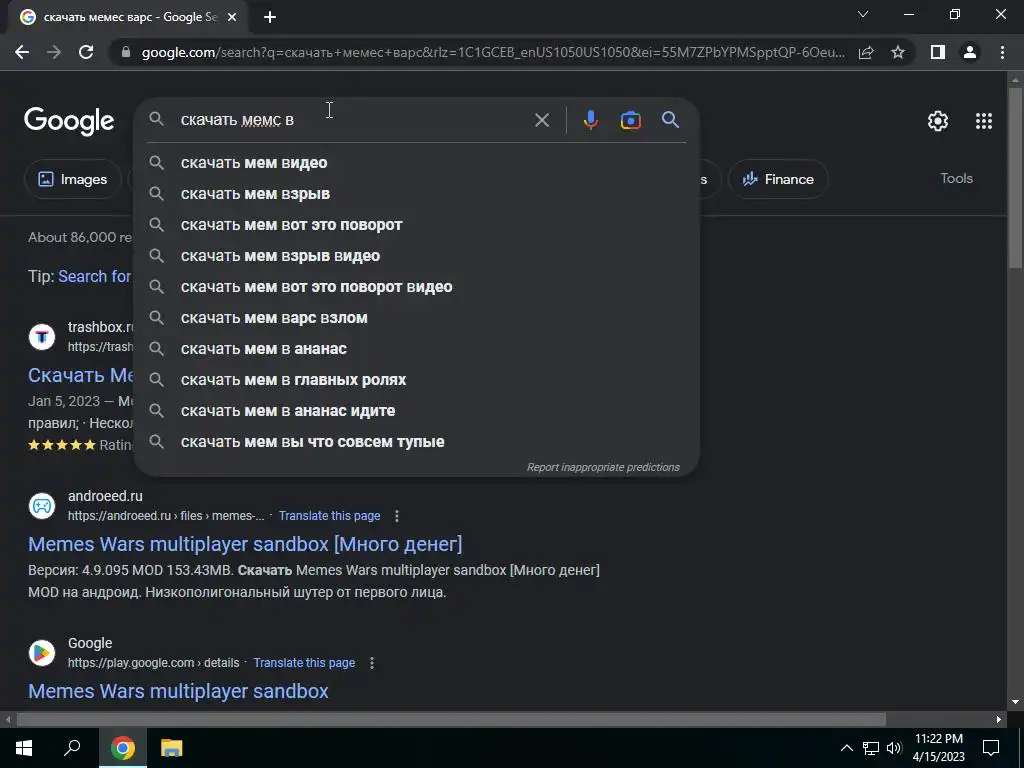Open File Explorer from taskbar
The image size is (1024, 768).
[171, 748]
